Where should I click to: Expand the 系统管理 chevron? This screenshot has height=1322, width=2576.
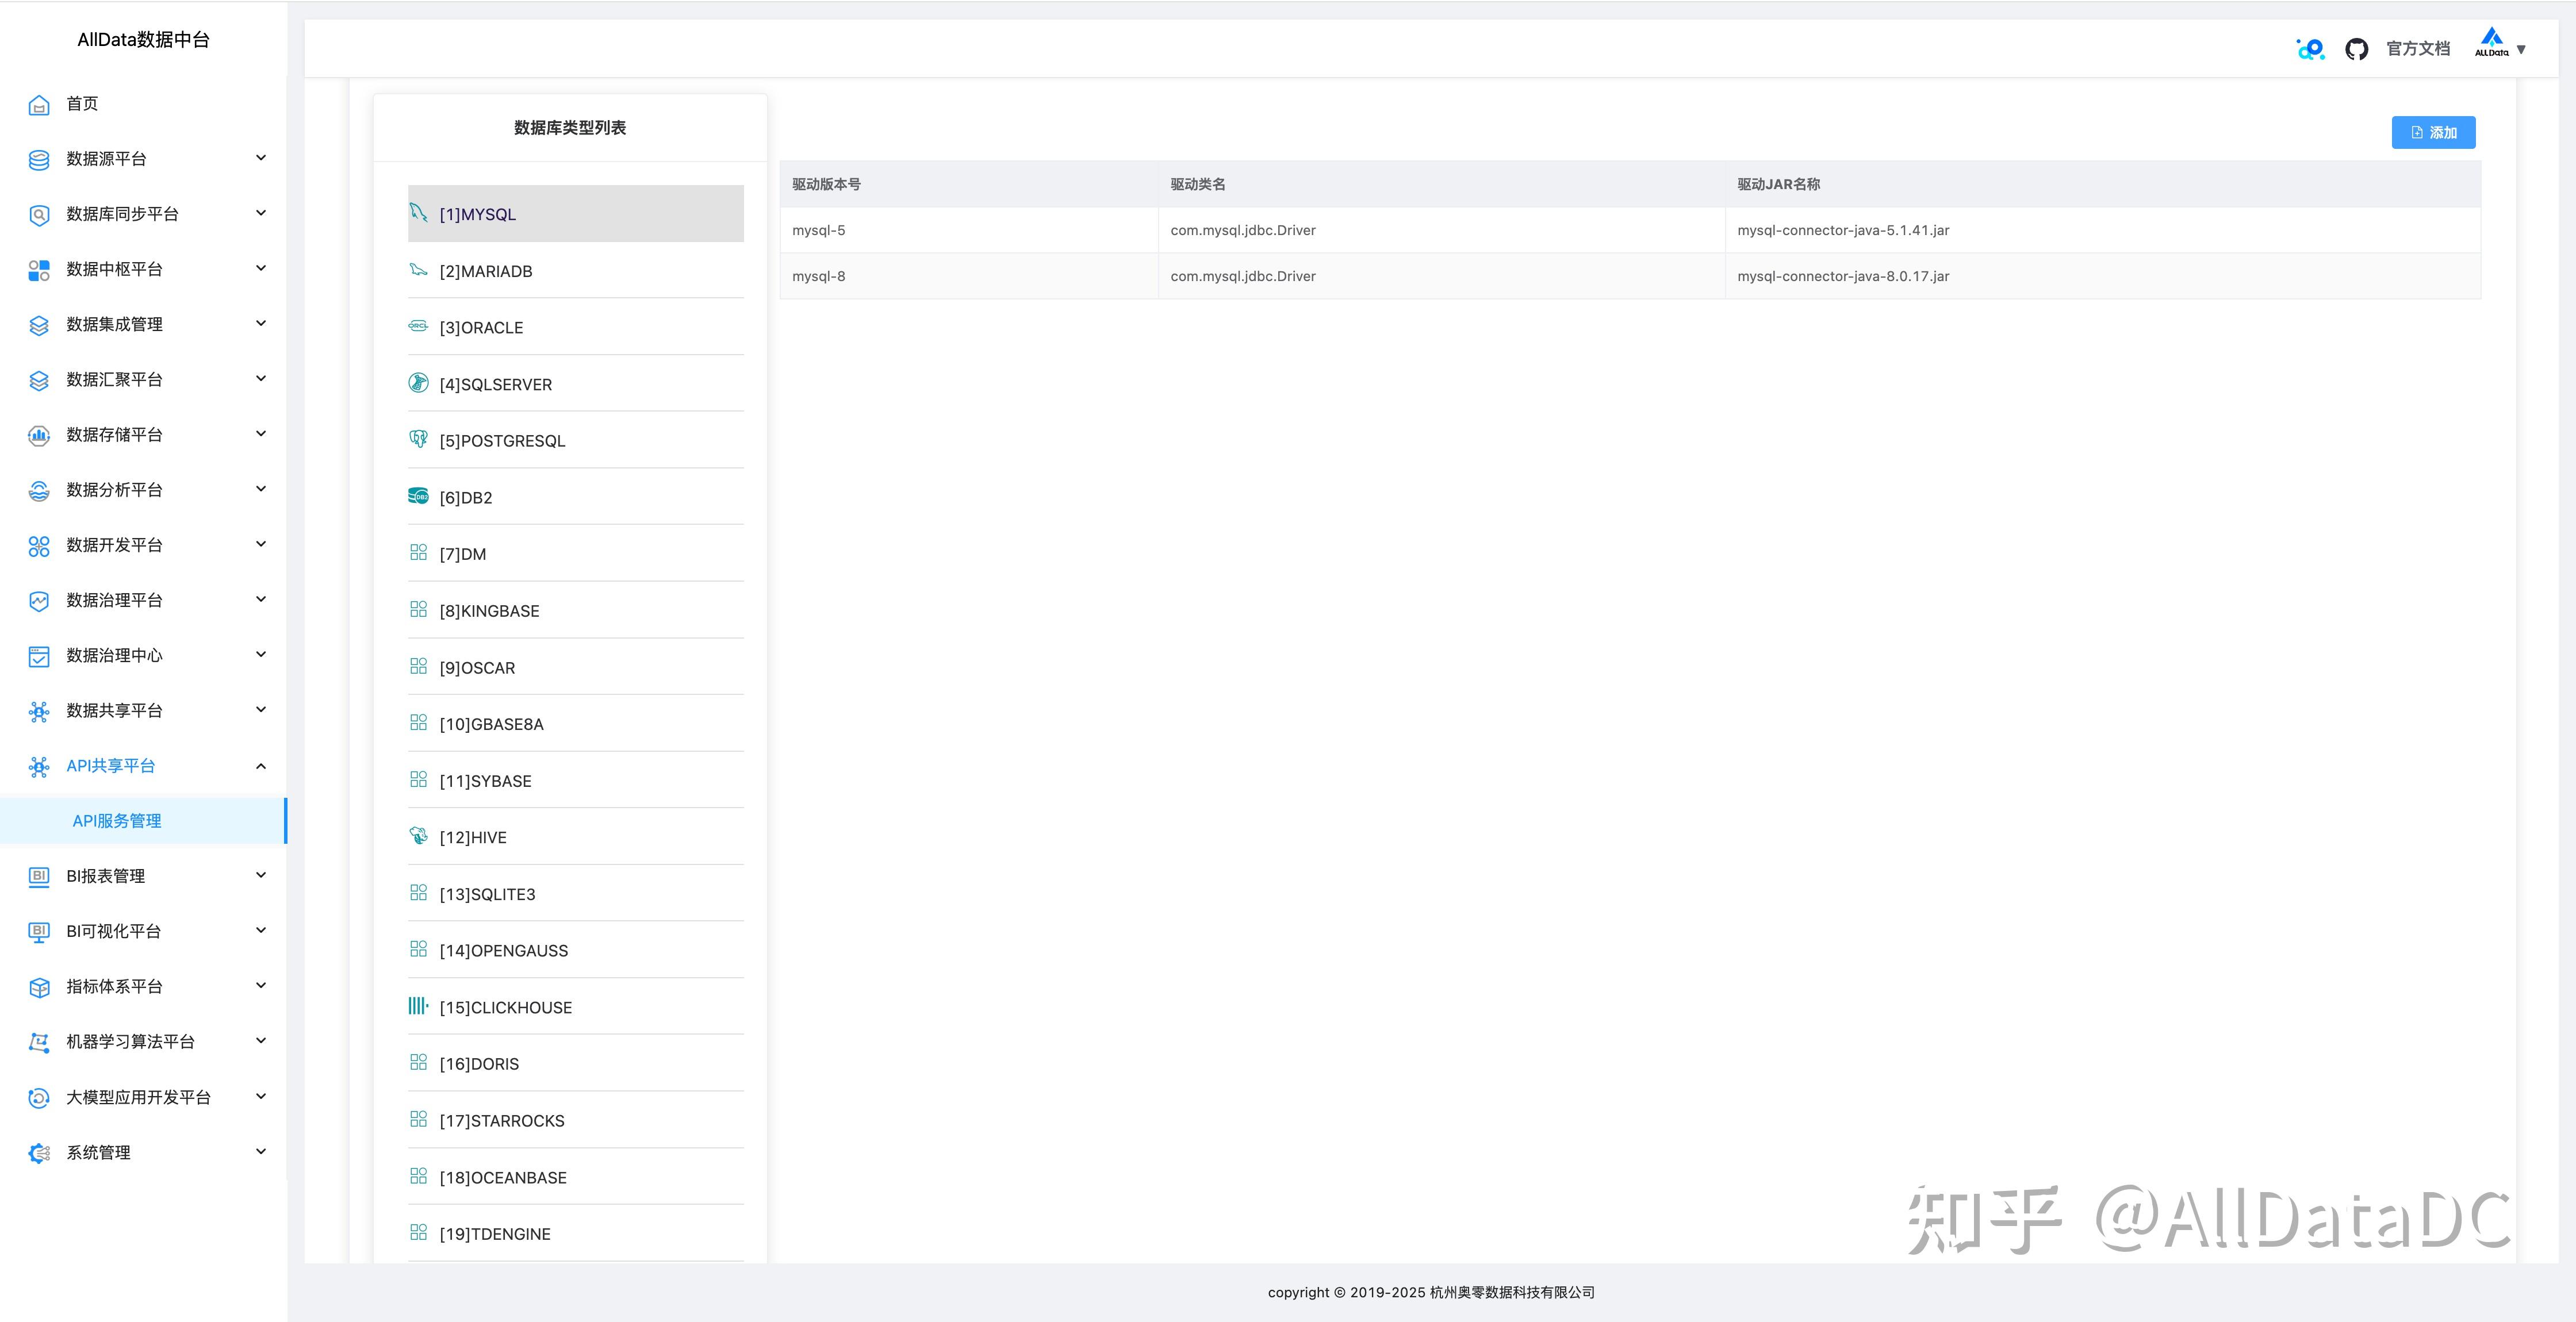point(261,1151)
